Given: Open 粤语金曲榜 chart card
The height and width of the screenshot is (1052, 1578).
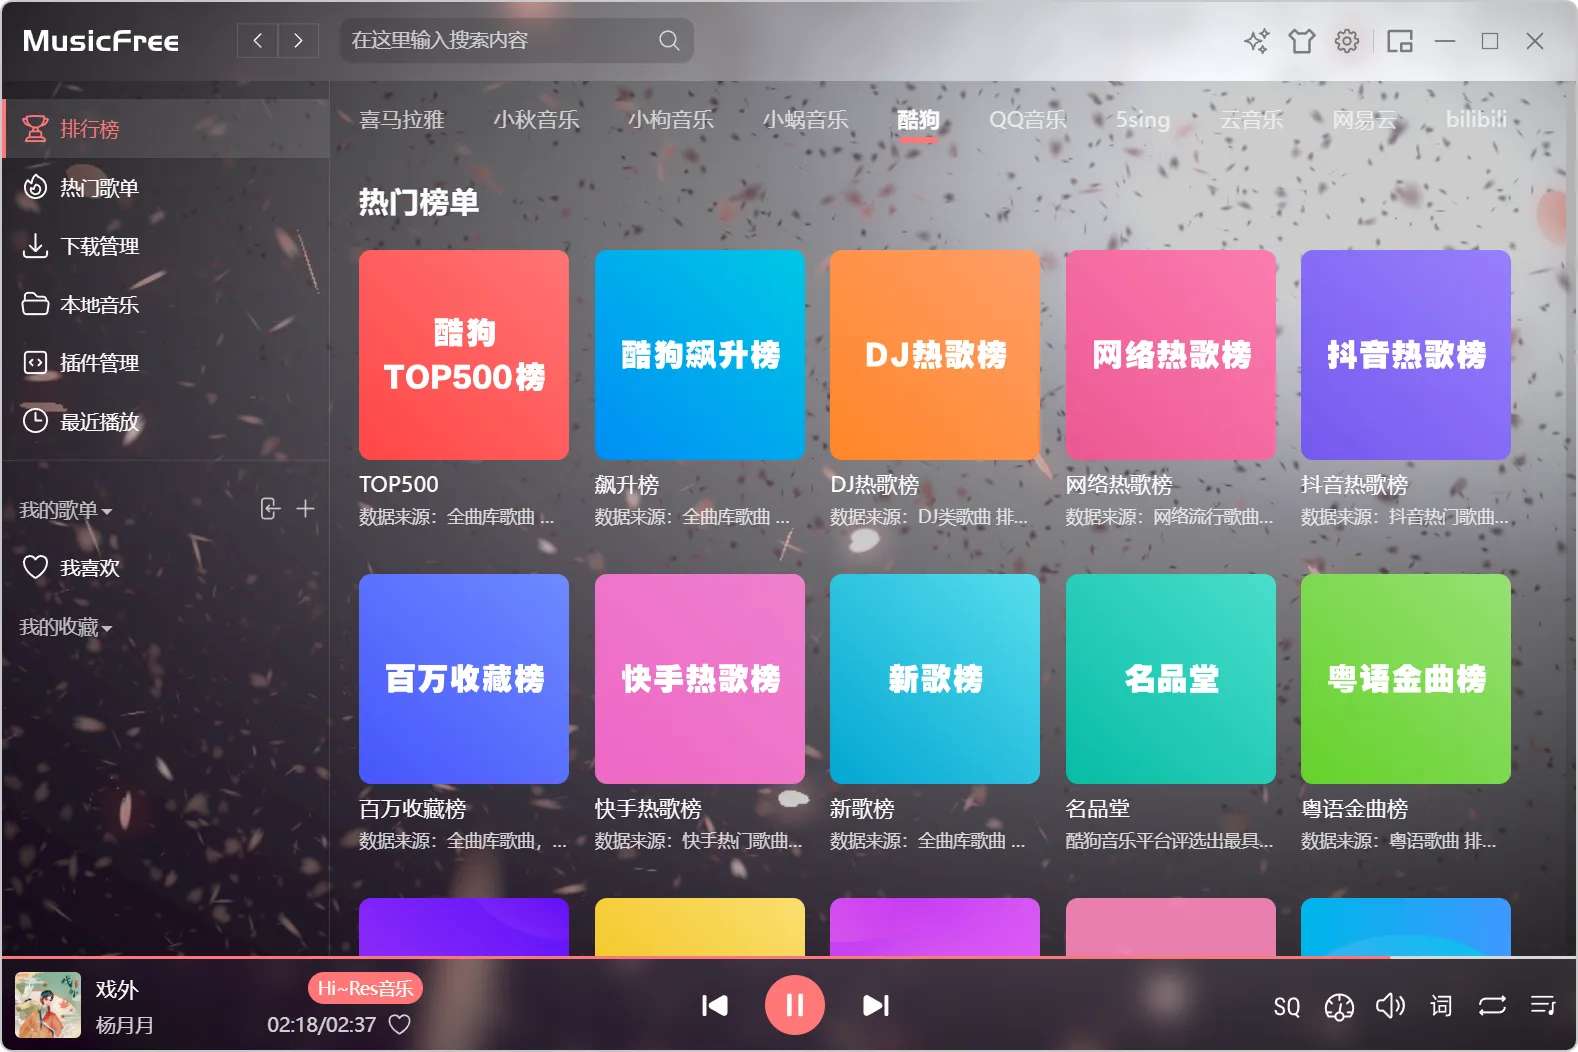Looking at the screenshot, I should (x=1406, y=679).
